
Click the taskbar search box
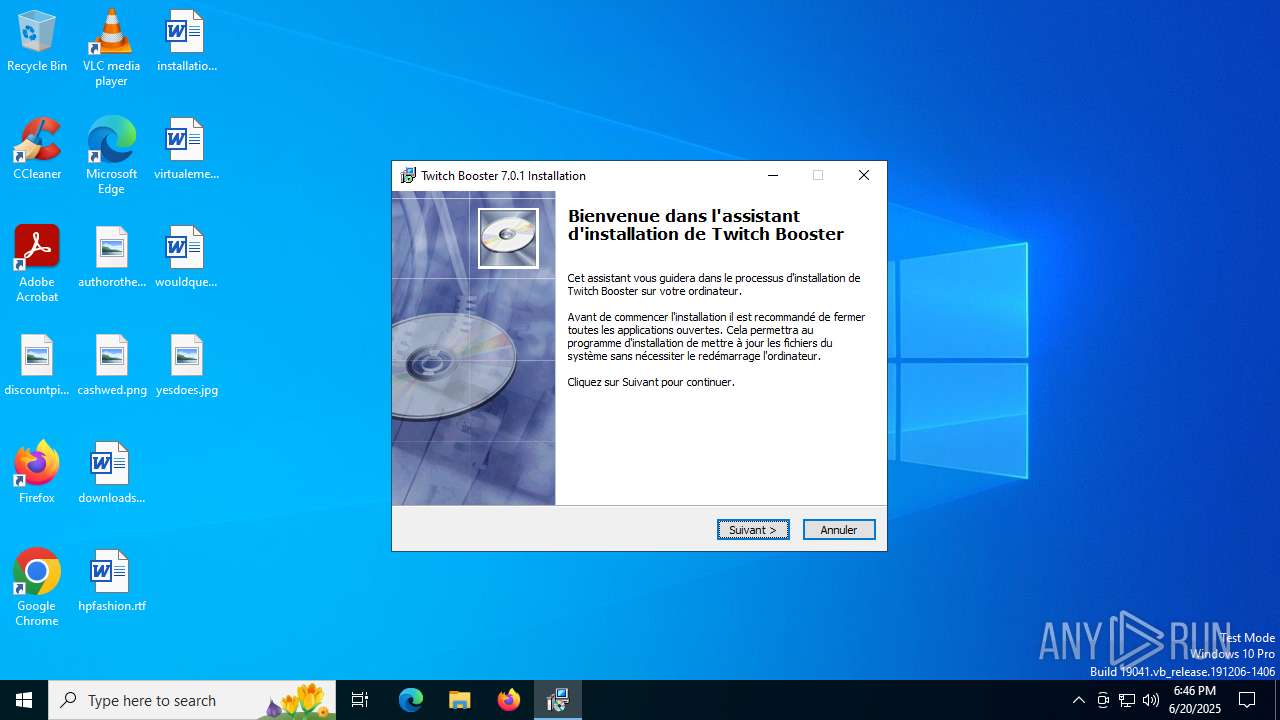192,700
